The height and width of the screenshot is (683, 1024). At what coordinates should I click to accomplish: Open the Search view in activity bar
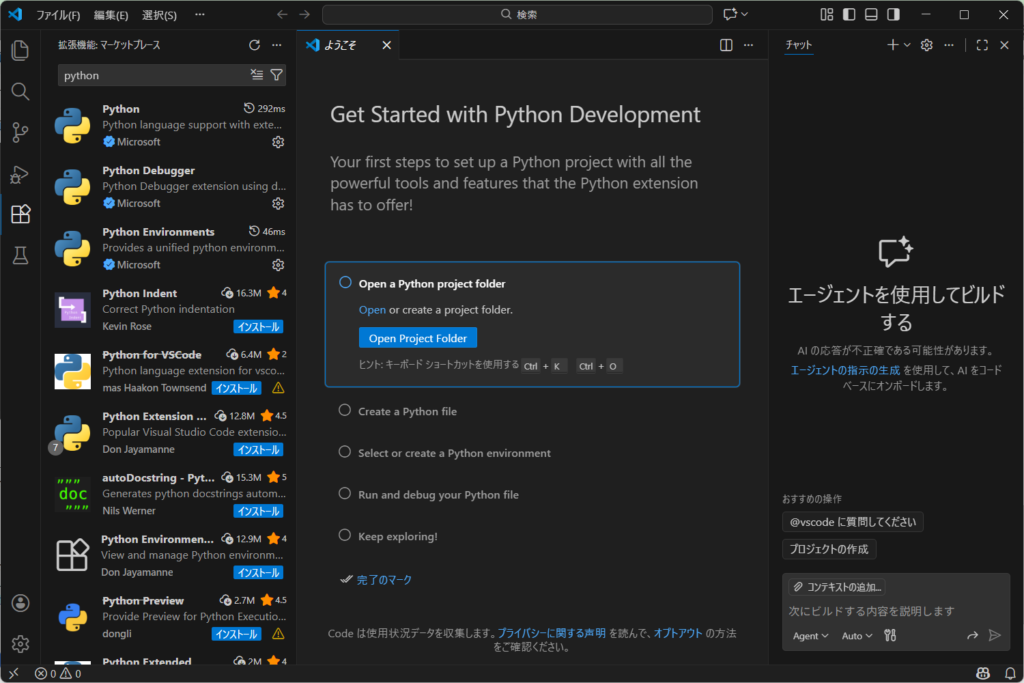20,91
